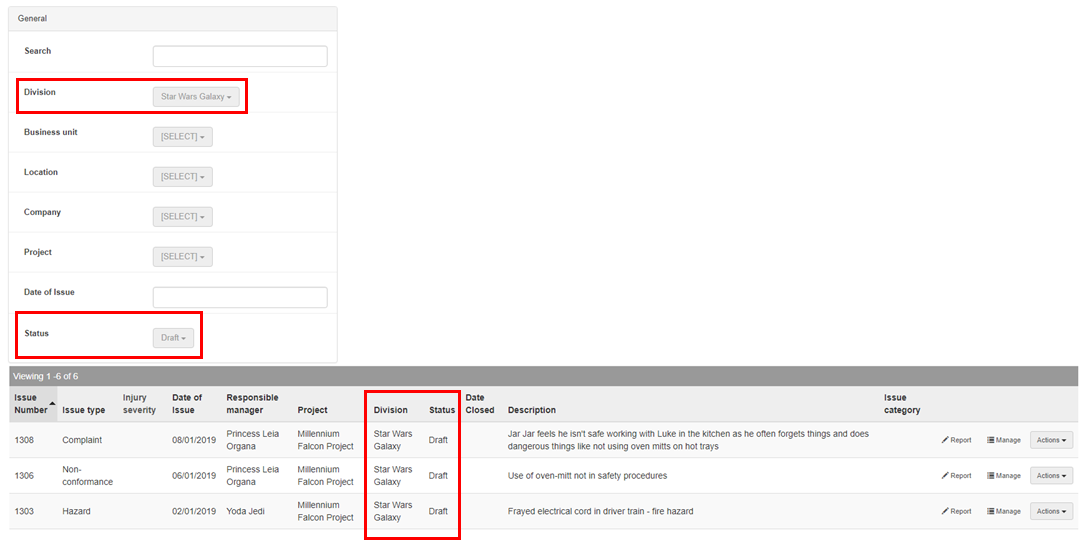
Task: Expand the Status Draft dropdown
Action: (173, 338)
